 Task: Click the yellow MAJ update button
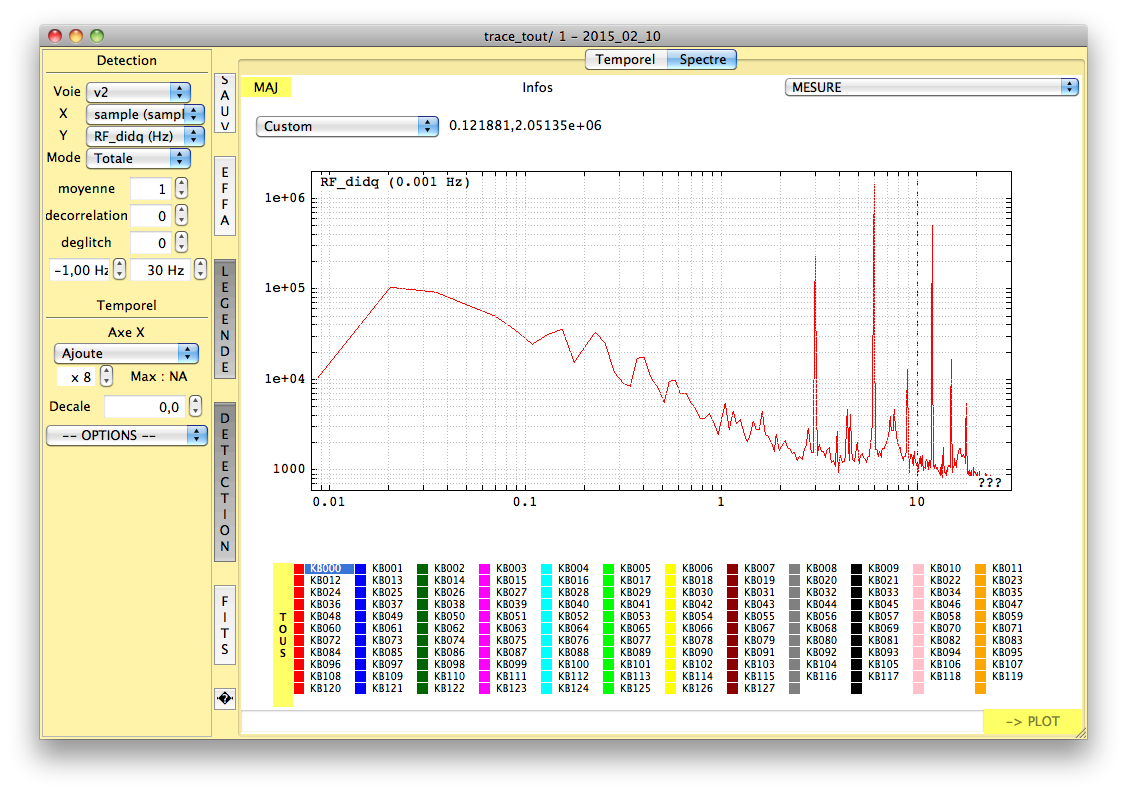click(x=266, y=87)
